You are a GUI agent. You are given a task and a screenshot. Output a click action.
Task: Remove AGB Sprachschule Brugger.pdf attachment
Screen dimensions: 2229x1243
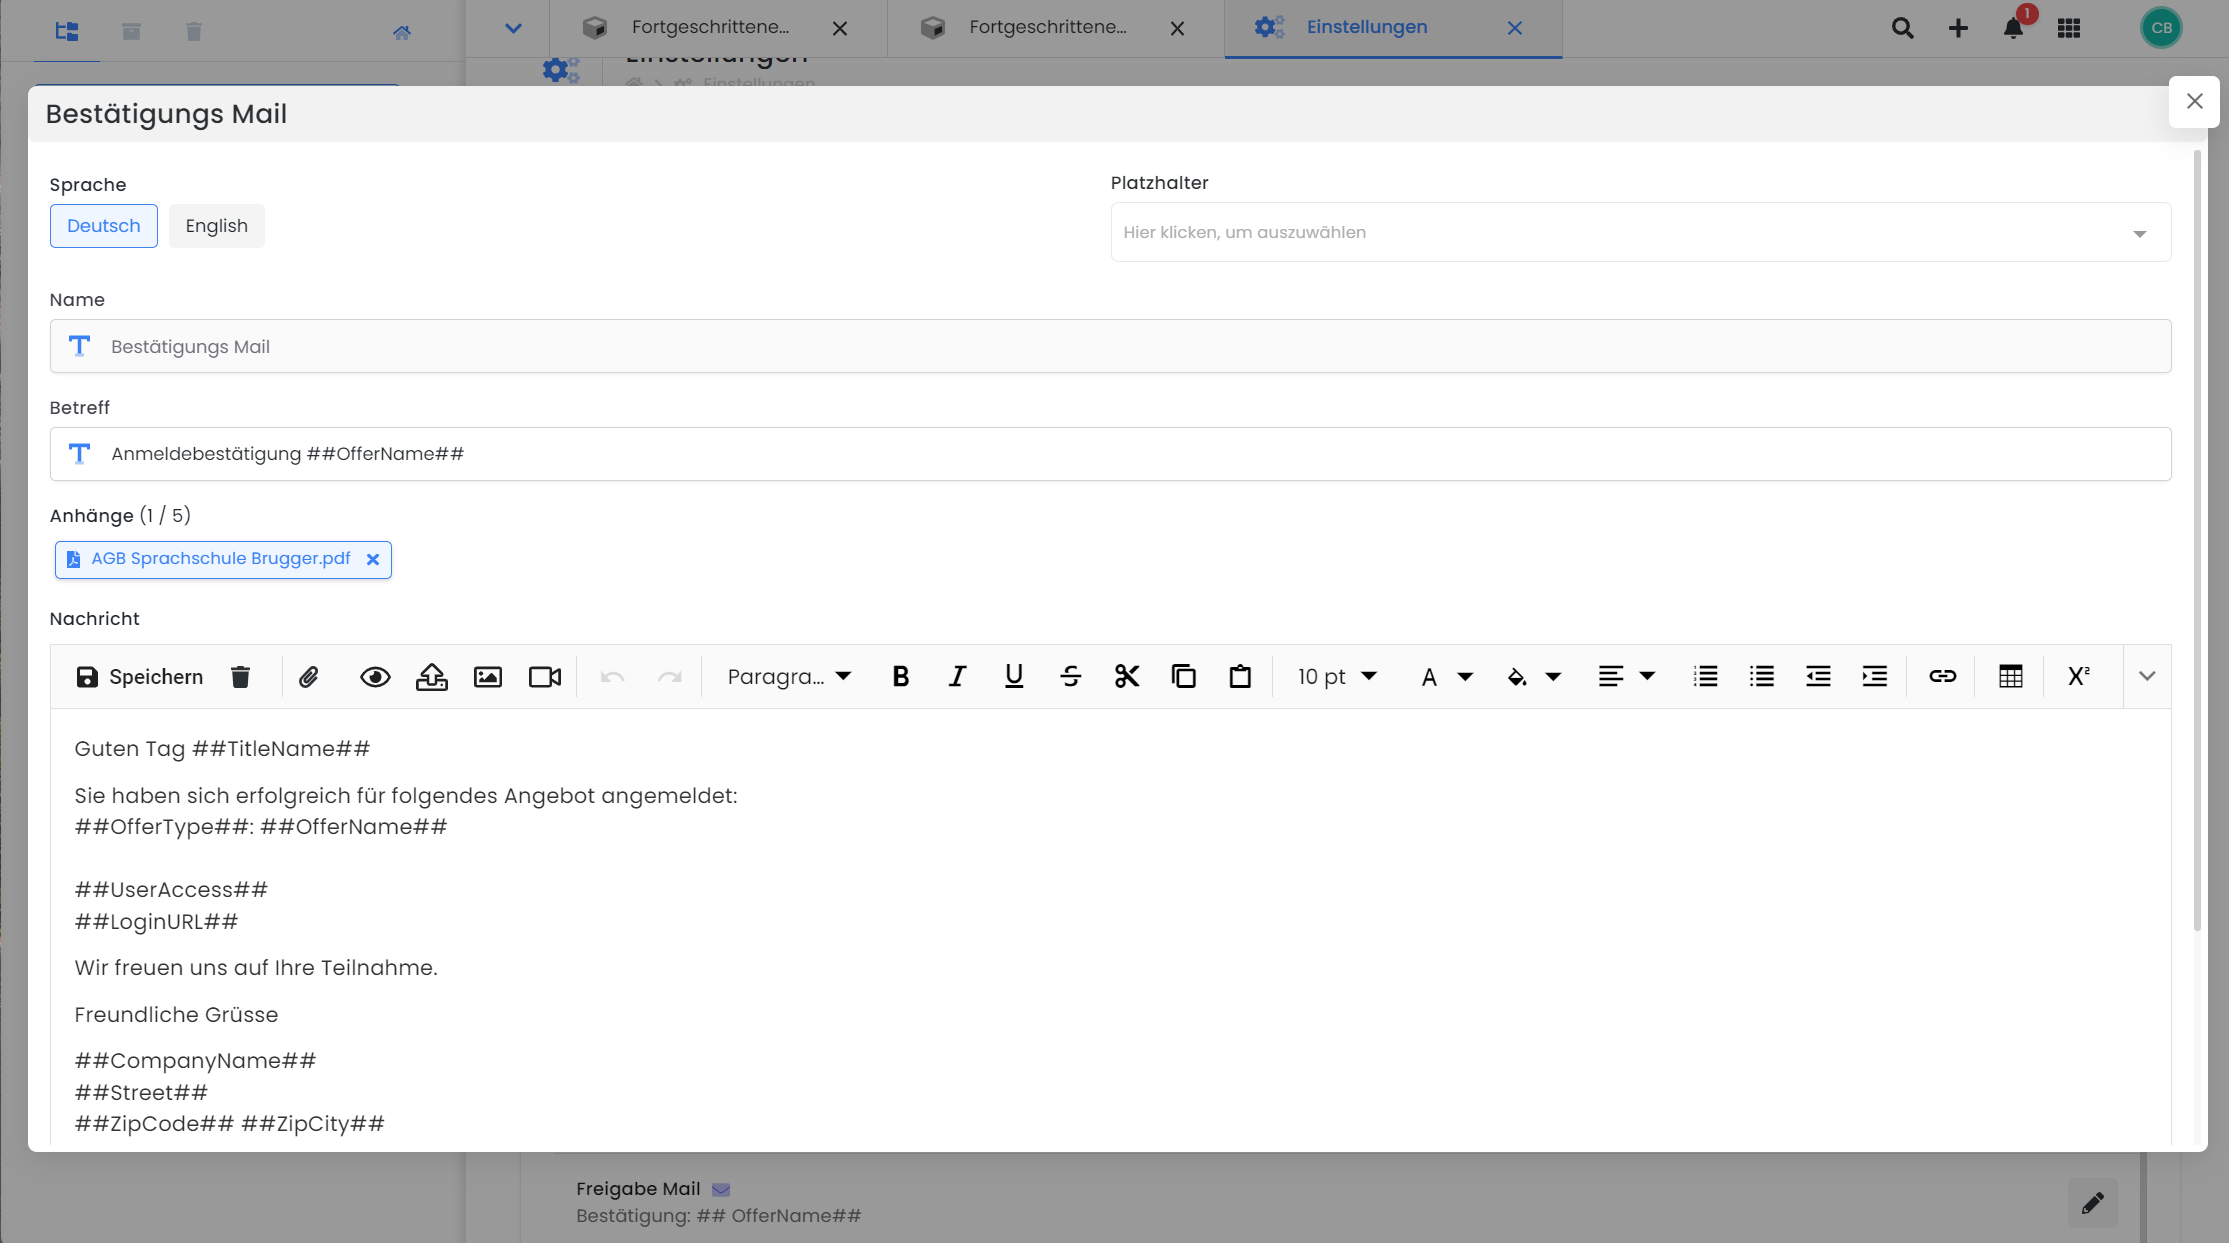coord(373,560)
